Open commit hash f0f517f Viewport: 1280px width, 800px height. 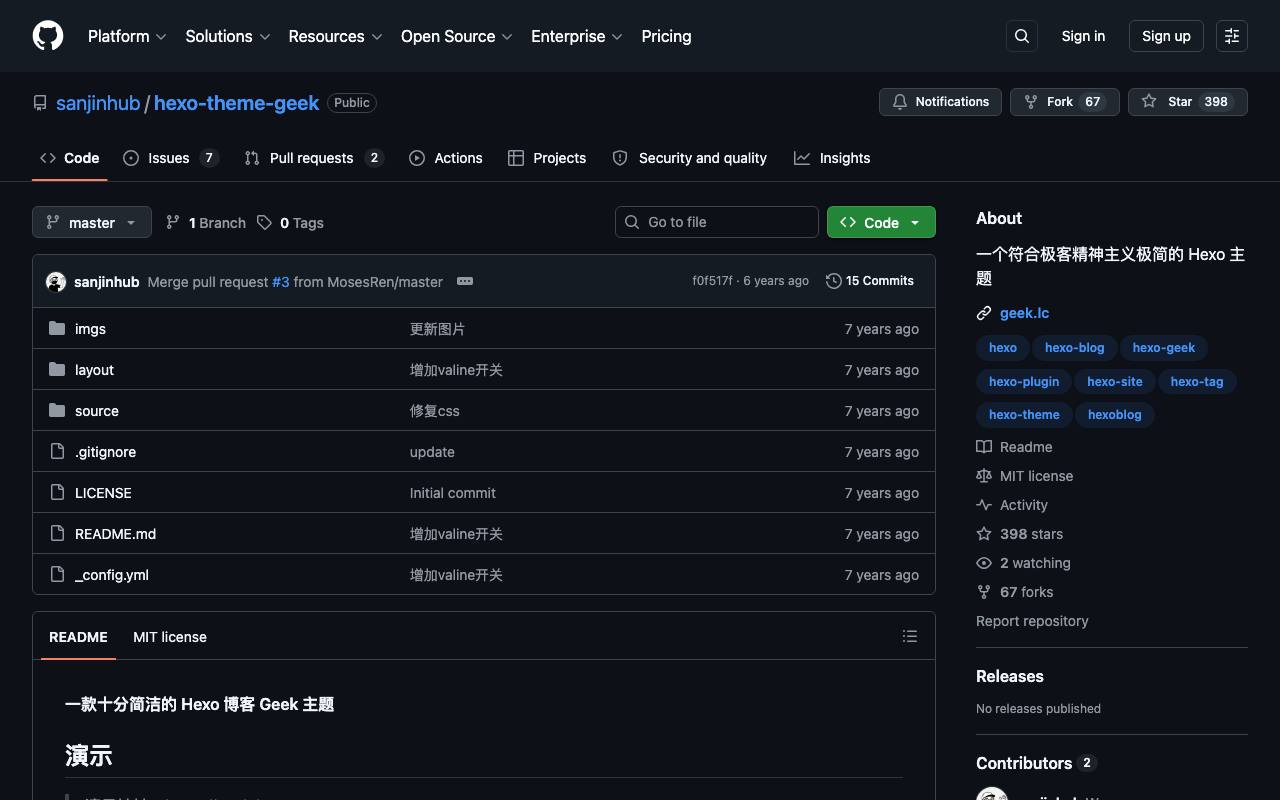pyautogui.click(x=712, y=281)
